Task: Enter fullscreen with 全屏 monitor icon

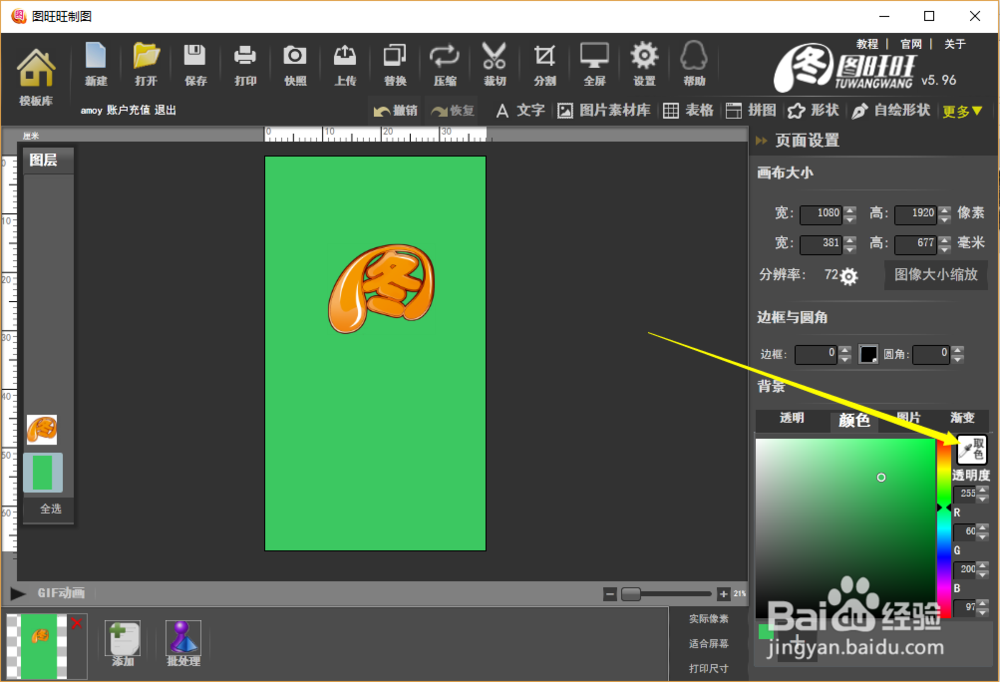Action: click(594, 64)
